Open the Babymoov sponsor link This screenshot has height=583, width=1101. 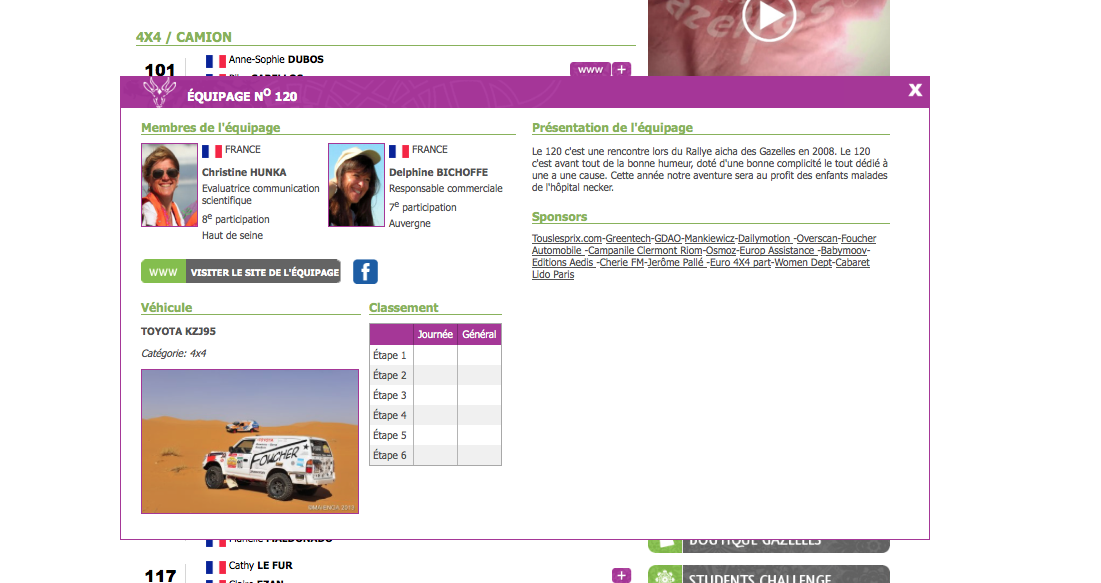pyautogui.click(x=844, y=251)
